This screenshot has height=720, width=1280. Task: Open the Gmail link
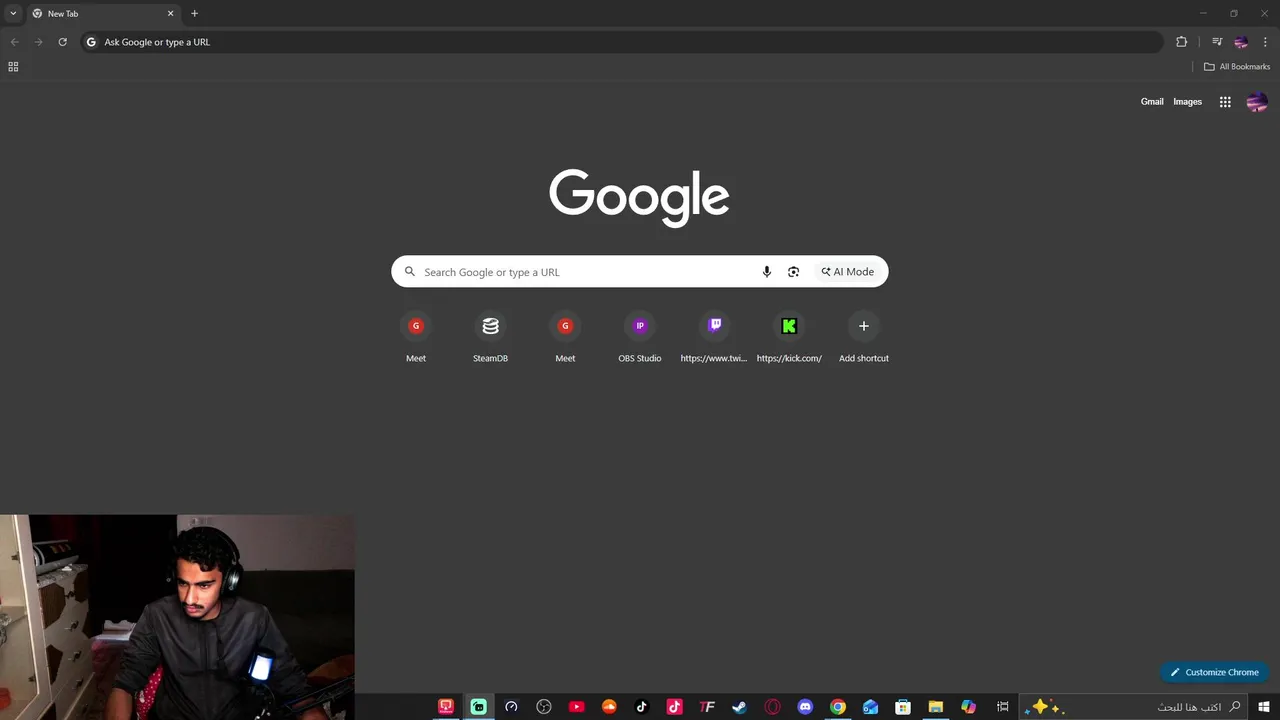[x=1152, y=102]
